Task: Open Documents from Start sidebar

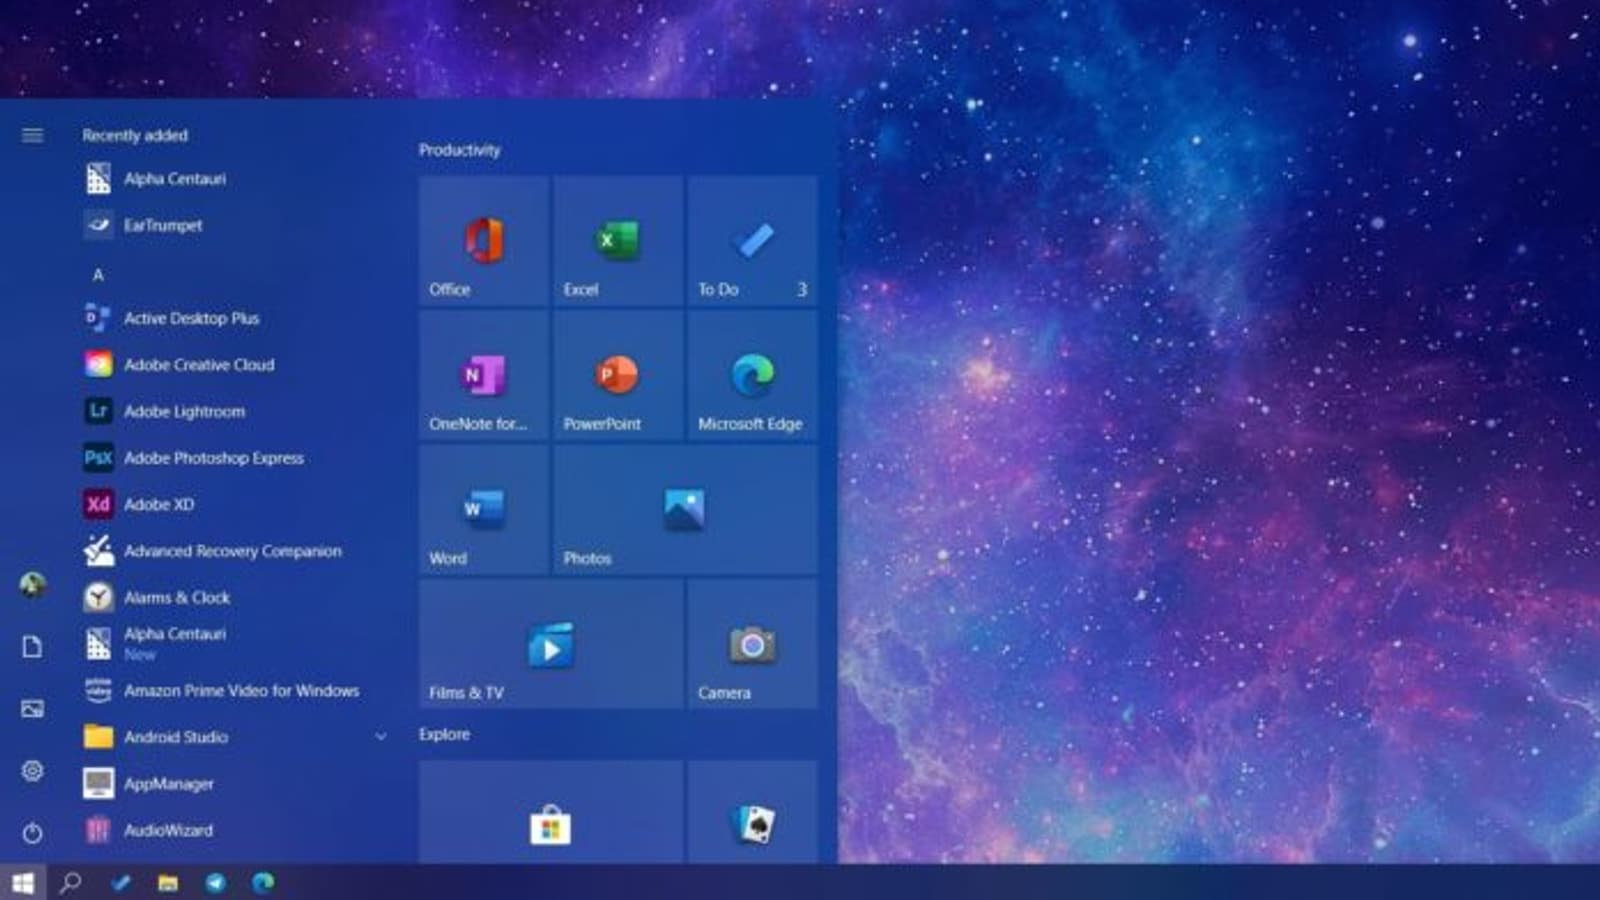Action: coord(32,647)
